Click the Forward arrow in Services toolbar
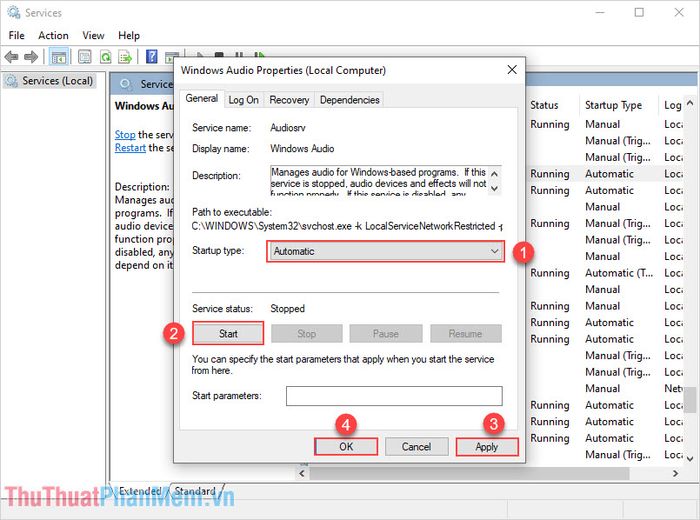The image size is (700, 520). pyautogui.click(x=31, y=57)
